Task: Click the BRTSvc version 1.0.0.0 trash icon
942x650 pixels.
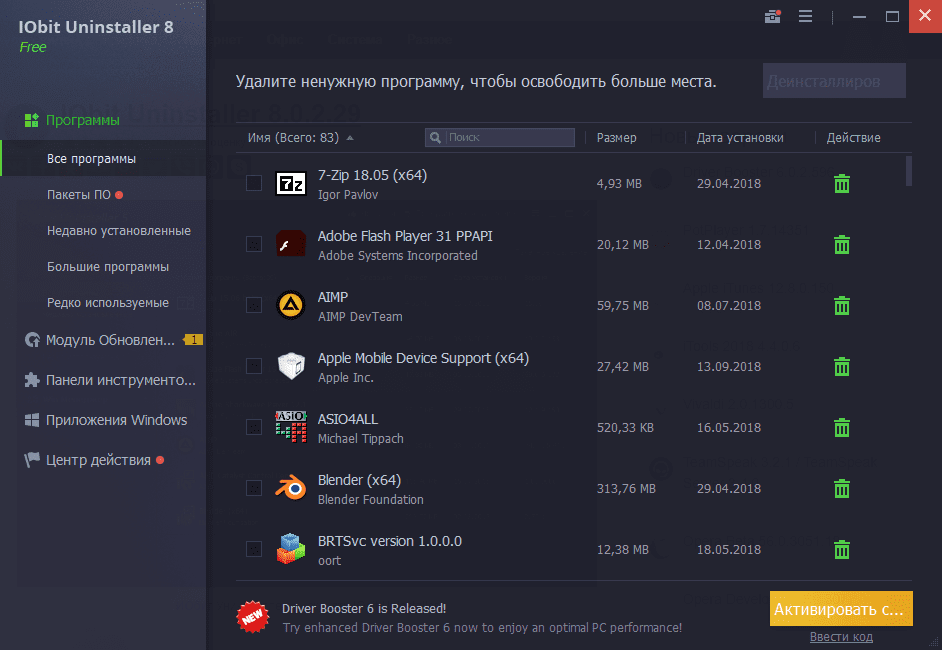Action: (x=842, y=550)
